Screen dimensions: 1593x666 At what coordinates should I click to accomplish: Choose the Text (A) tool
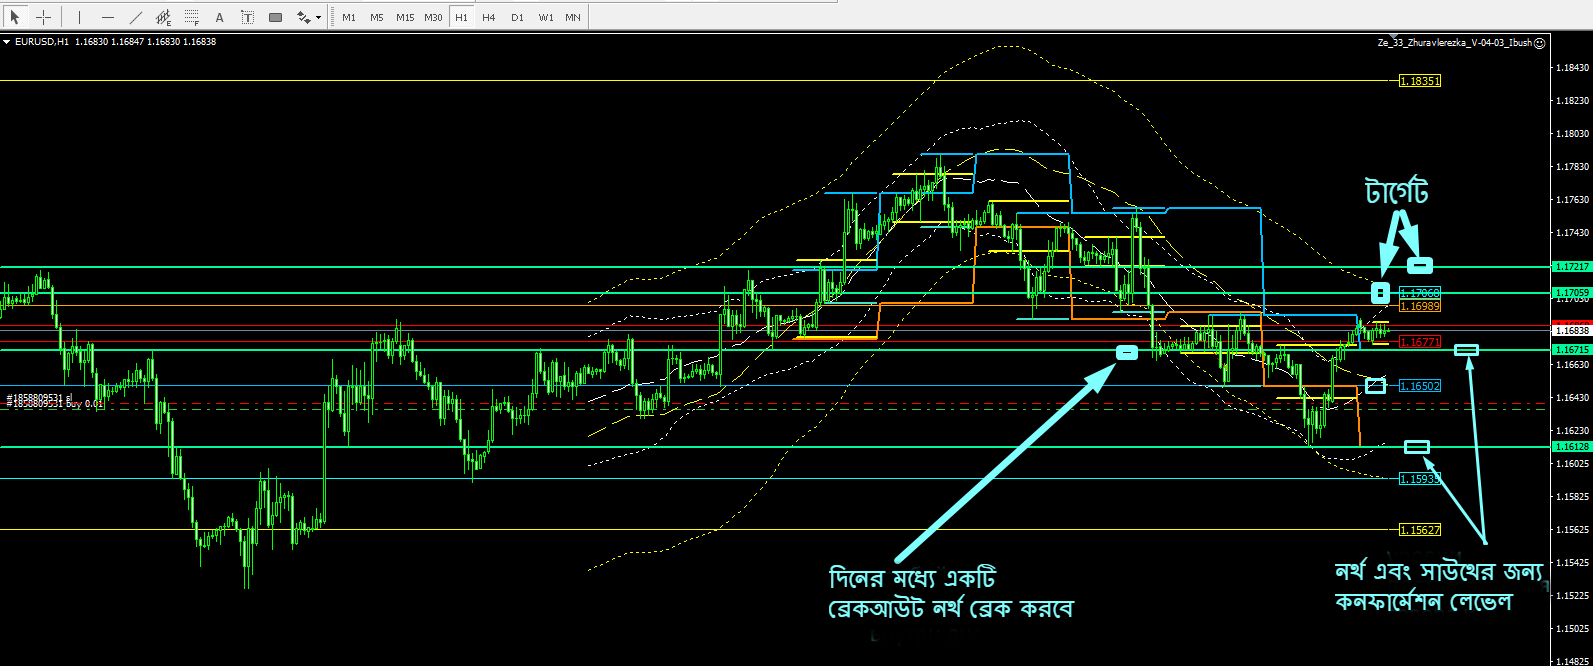219,17
